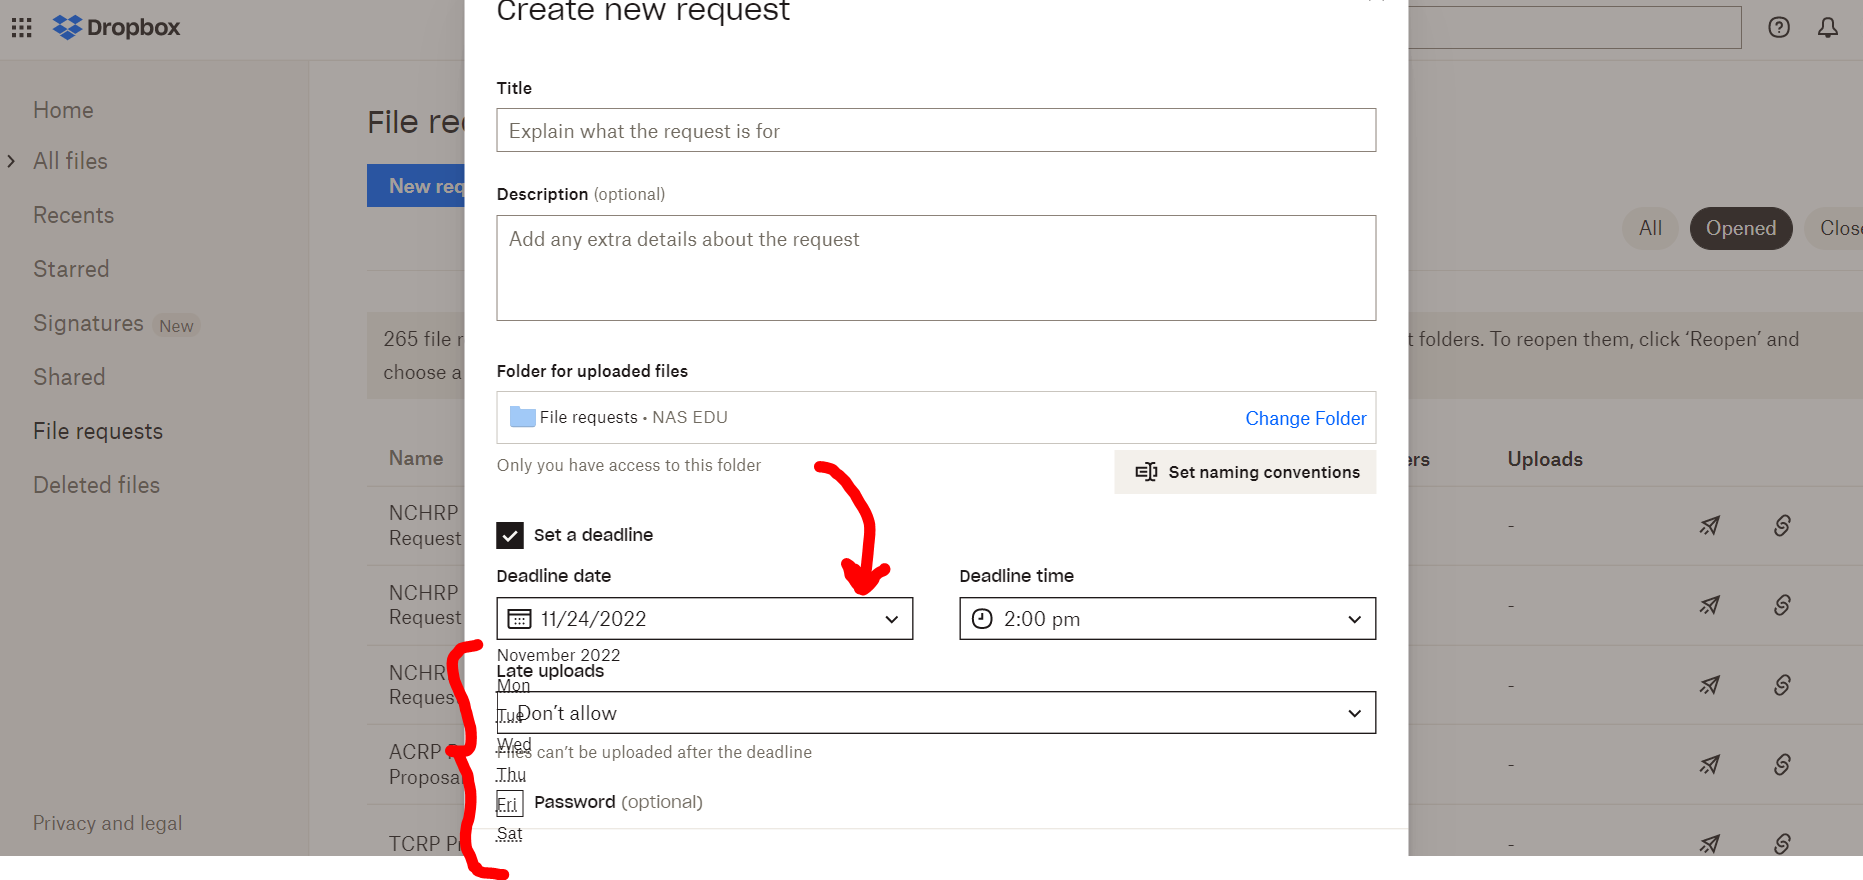Open the Late uploads dropdown
Image resolution: width=1863 pixels, height=880 pixels.
pos(936,713)
